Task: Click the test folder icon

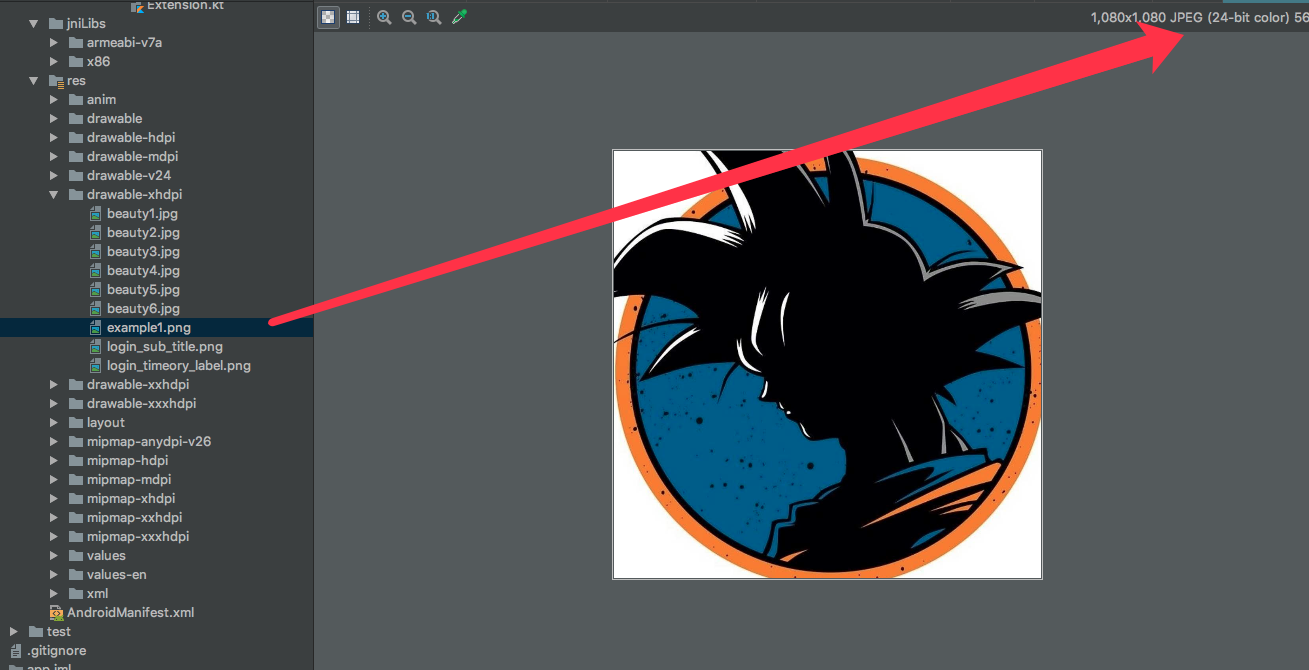Action: [36, 631]
